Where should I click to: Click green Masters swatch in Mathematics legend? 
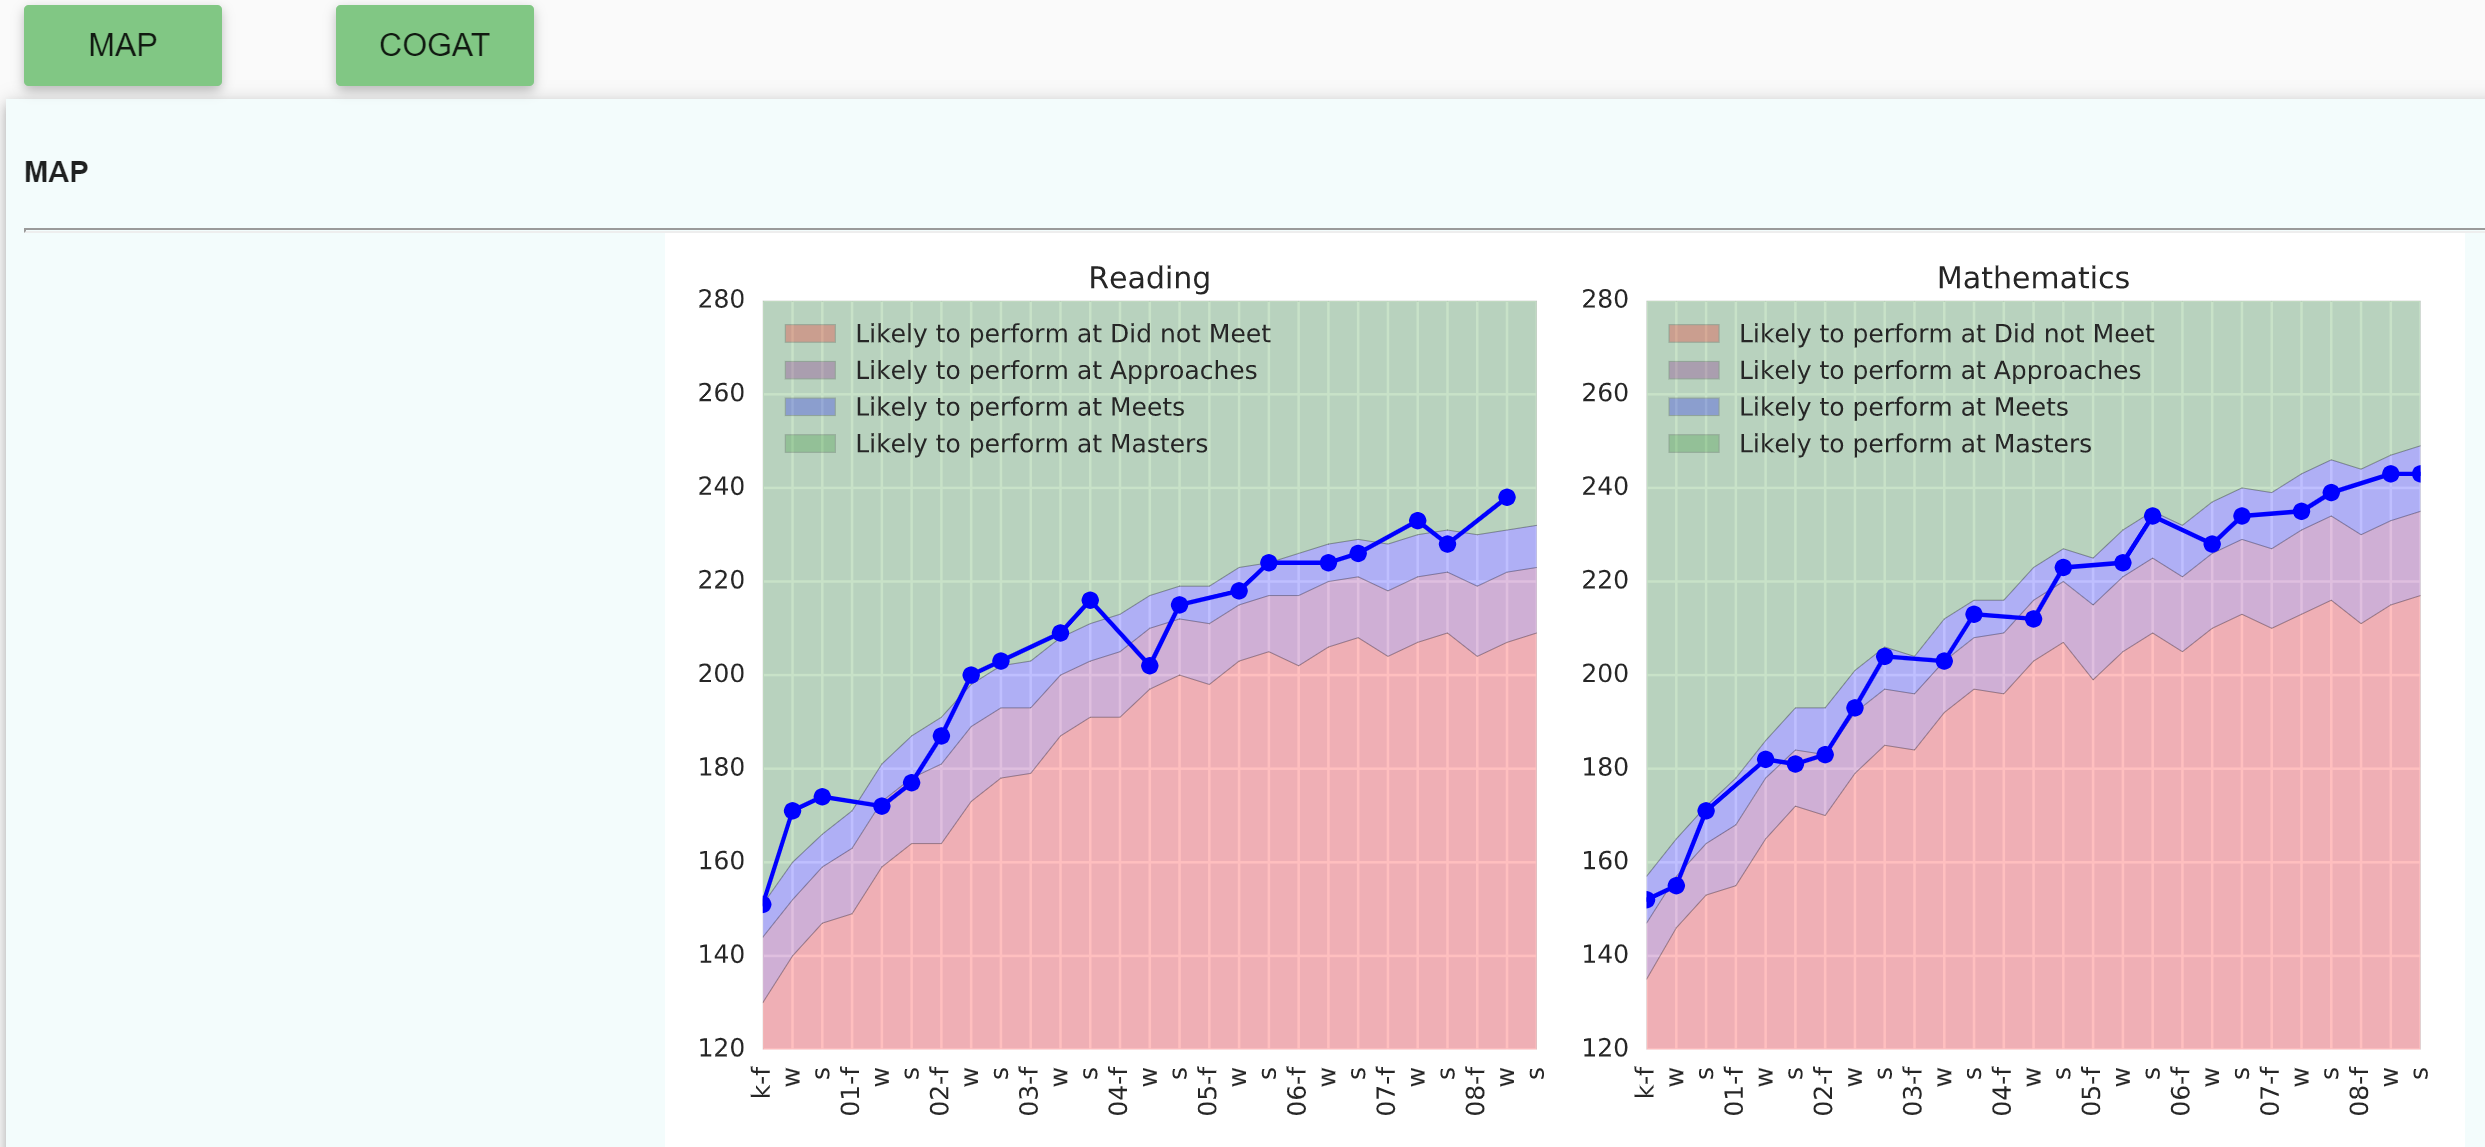point(1694,443)
